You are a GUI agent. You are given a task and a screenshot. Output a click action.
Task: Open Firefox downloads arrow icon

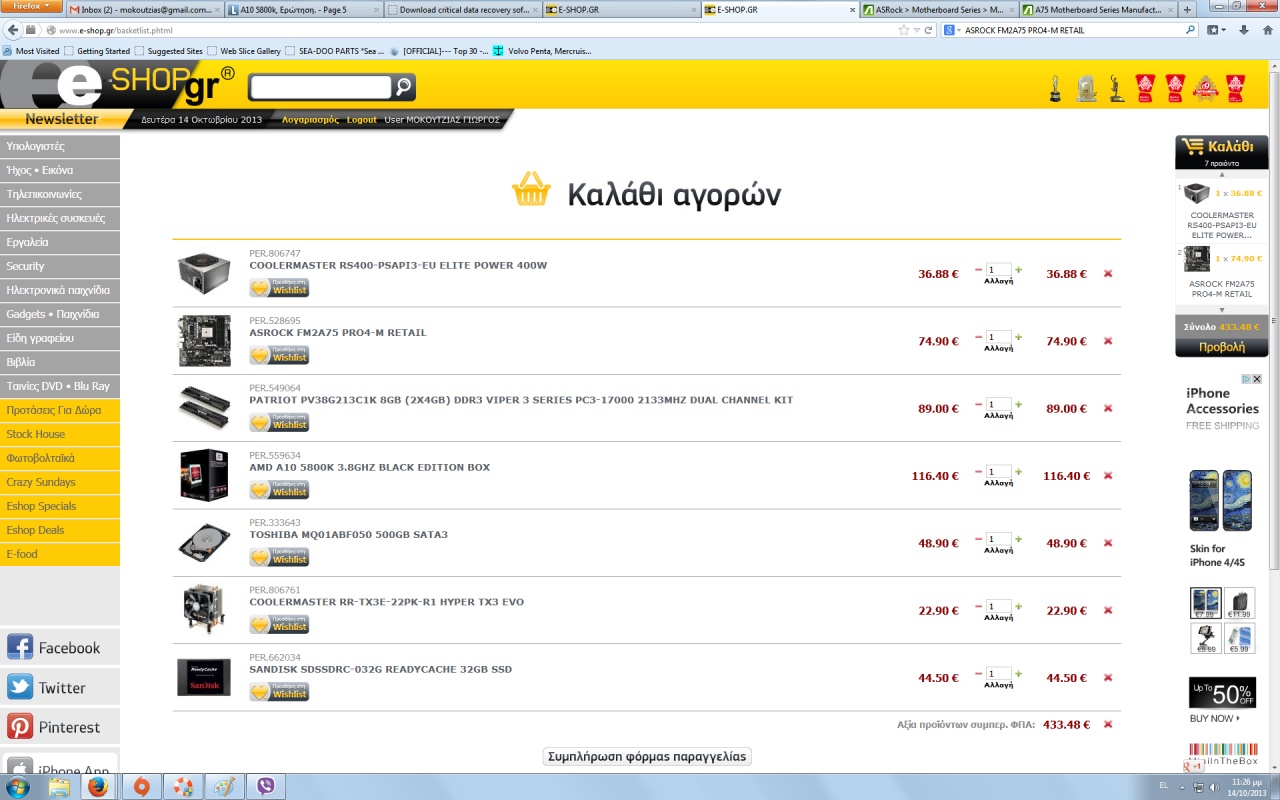(x=1242, y=30)
